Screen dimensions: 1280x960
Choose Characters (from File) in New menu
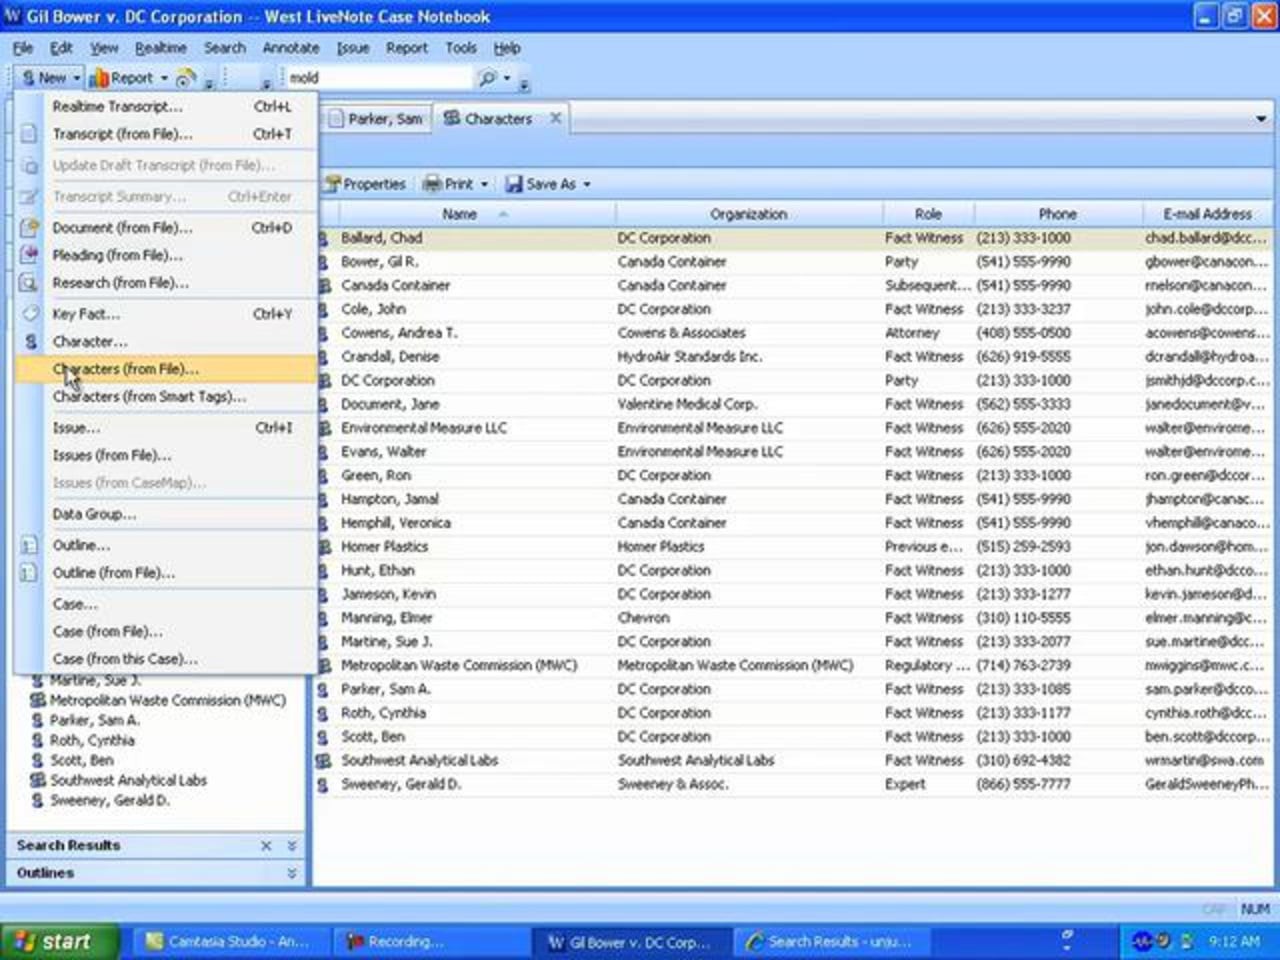pyautogui.click(x=125, y=369)
